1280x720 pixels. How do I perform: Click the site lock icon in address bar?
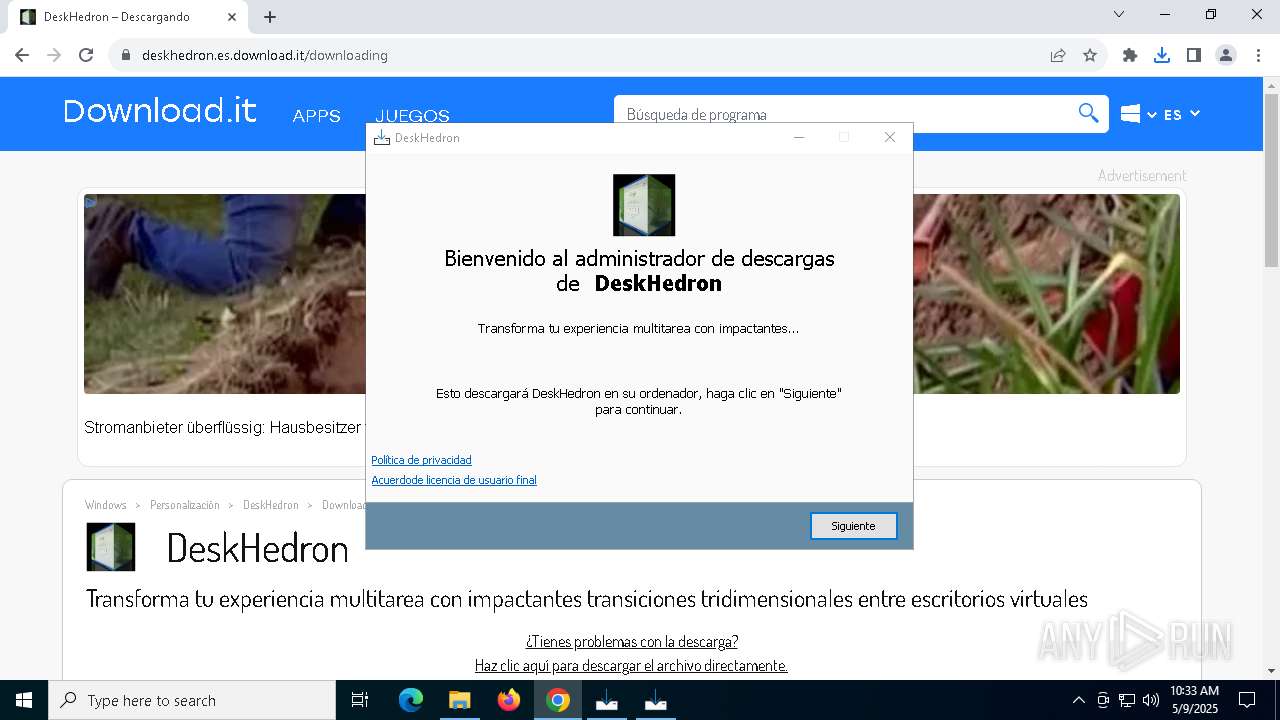(126, 55)
